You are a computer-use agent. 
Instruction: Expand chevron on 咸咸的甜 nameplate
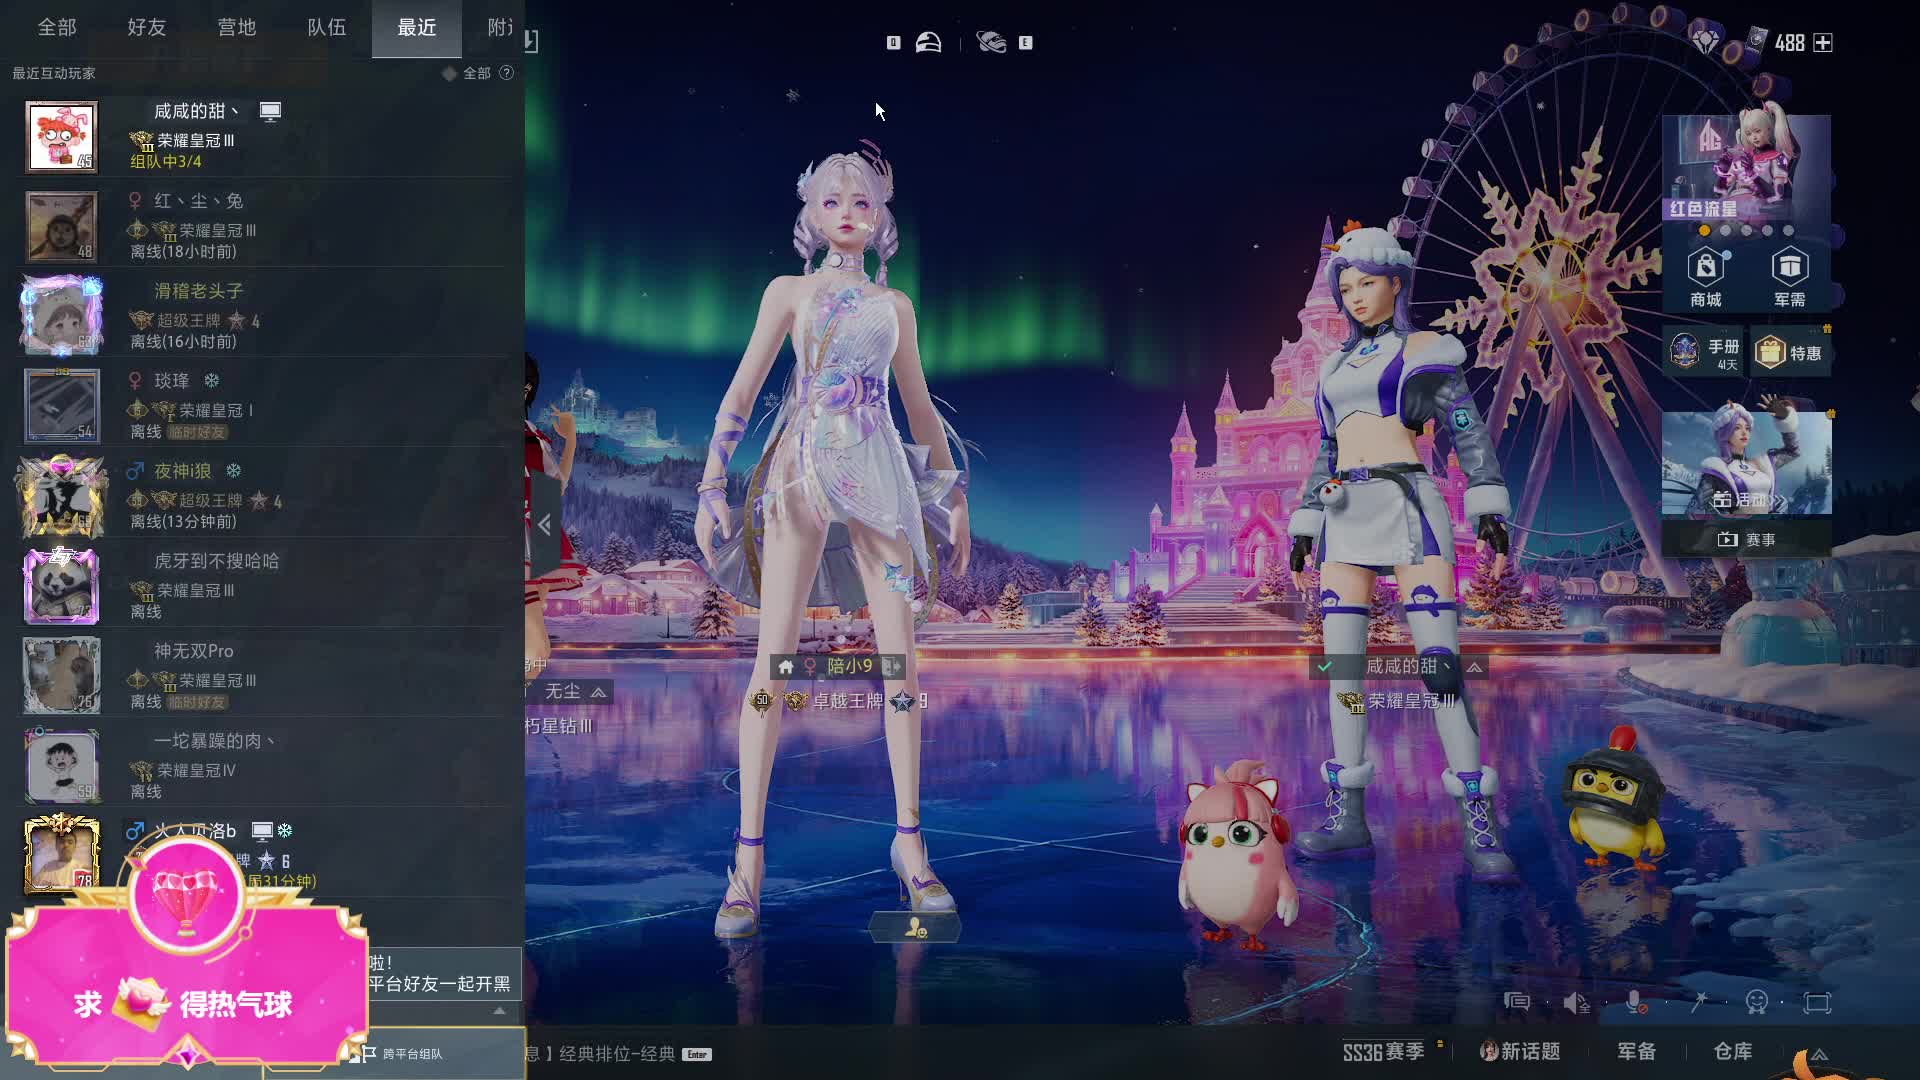pyautogui.click(x=1474, y=667)
